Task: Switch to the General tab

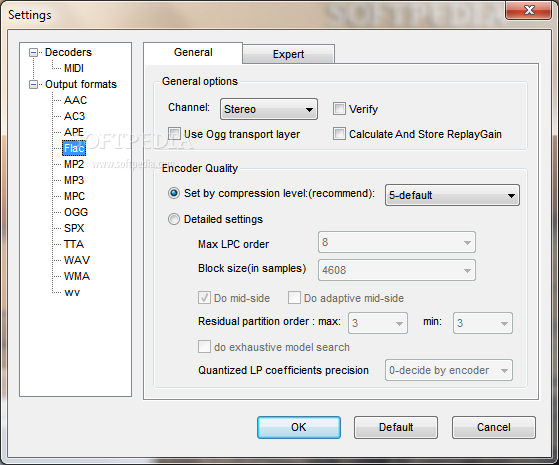Action: pyautogui.click(x=193, y=53)
